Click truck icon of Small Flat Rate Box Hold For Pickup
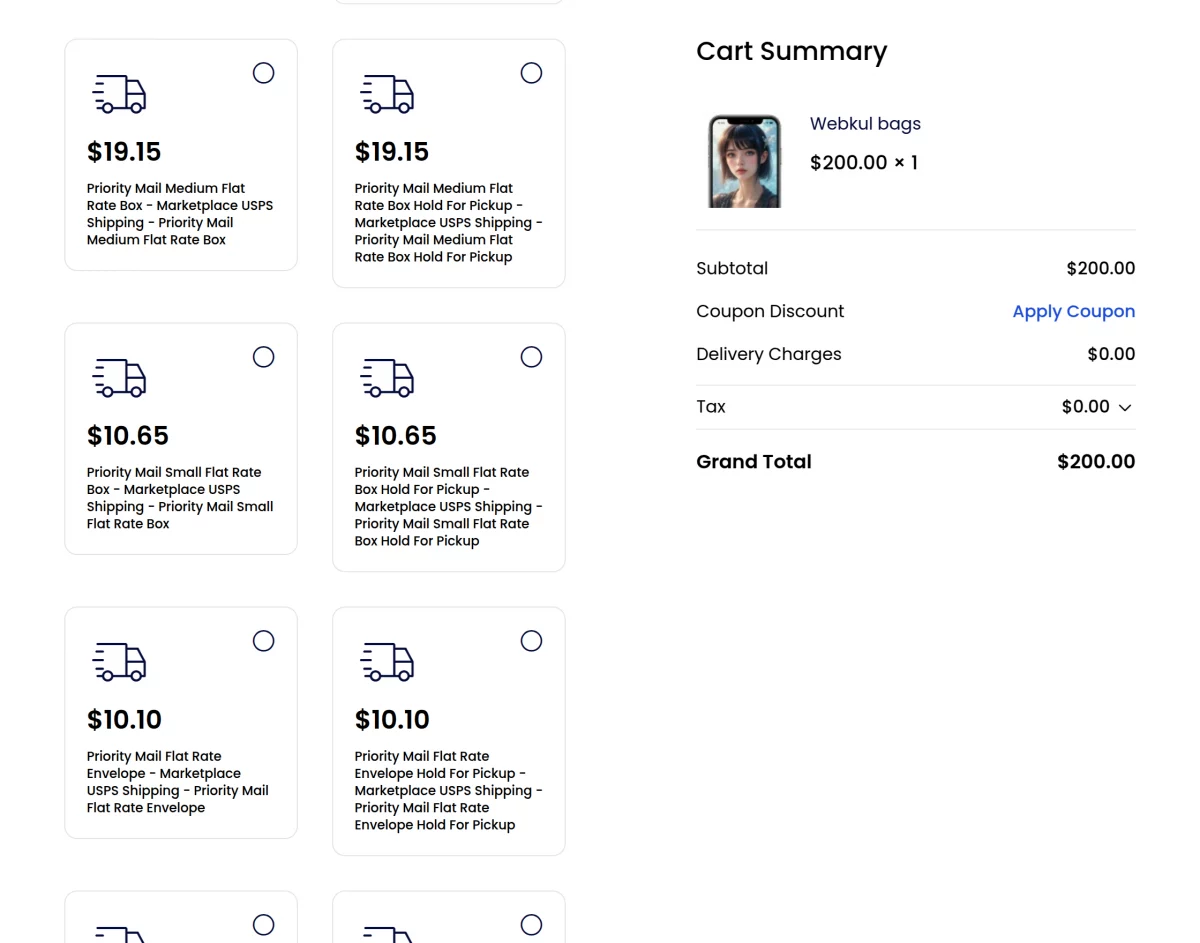Screen dimensions: 1200x943 [x=387, y=378]
